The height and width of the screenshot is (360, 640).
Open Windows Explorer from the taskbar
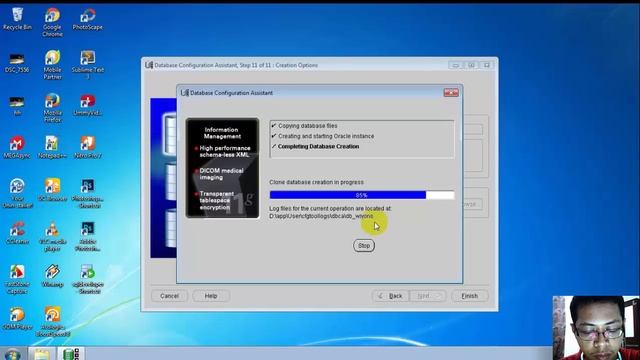pos(42,354)
